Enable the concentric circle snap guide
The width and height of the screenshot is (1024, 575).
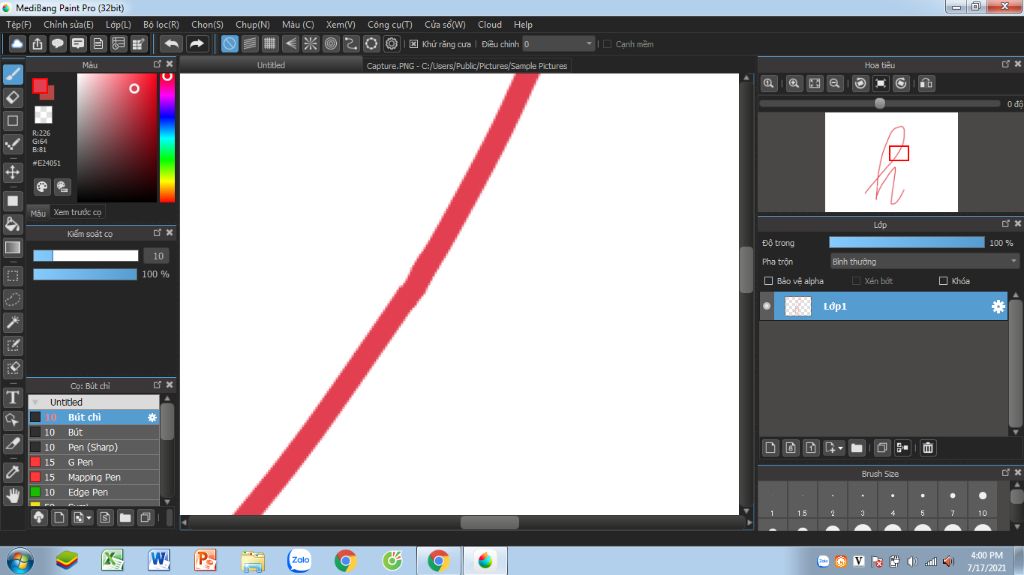click(331, 44)
